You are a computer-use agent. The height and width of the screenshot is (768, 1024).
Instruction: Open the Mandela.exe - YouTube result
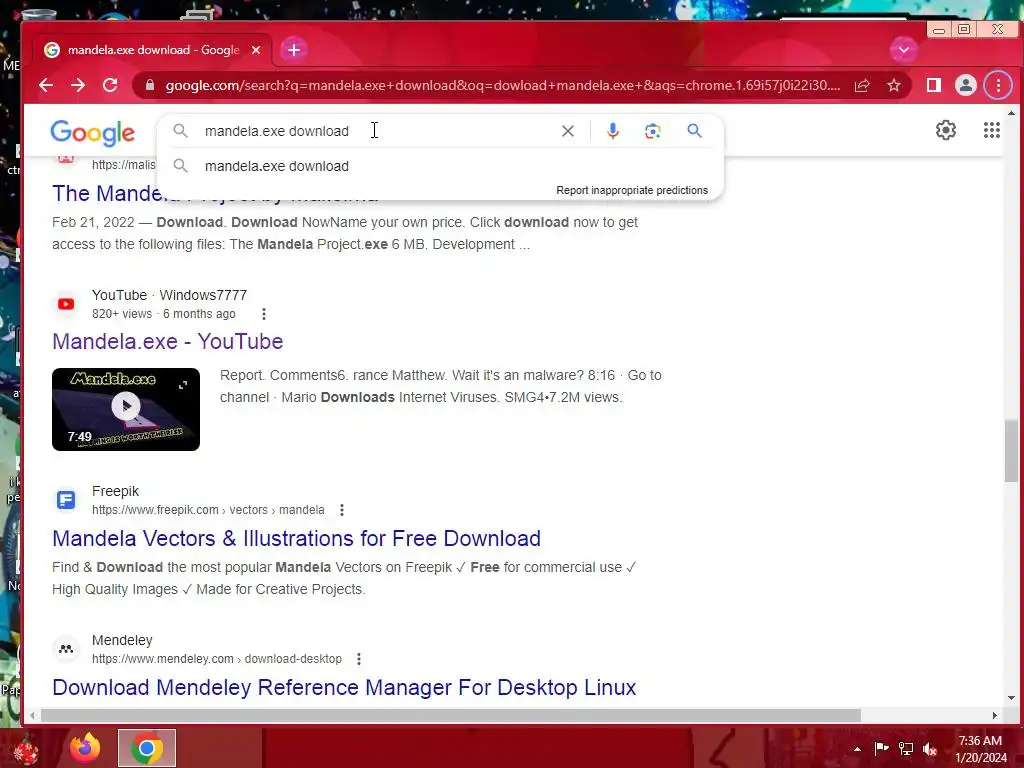tap(167, 342)
